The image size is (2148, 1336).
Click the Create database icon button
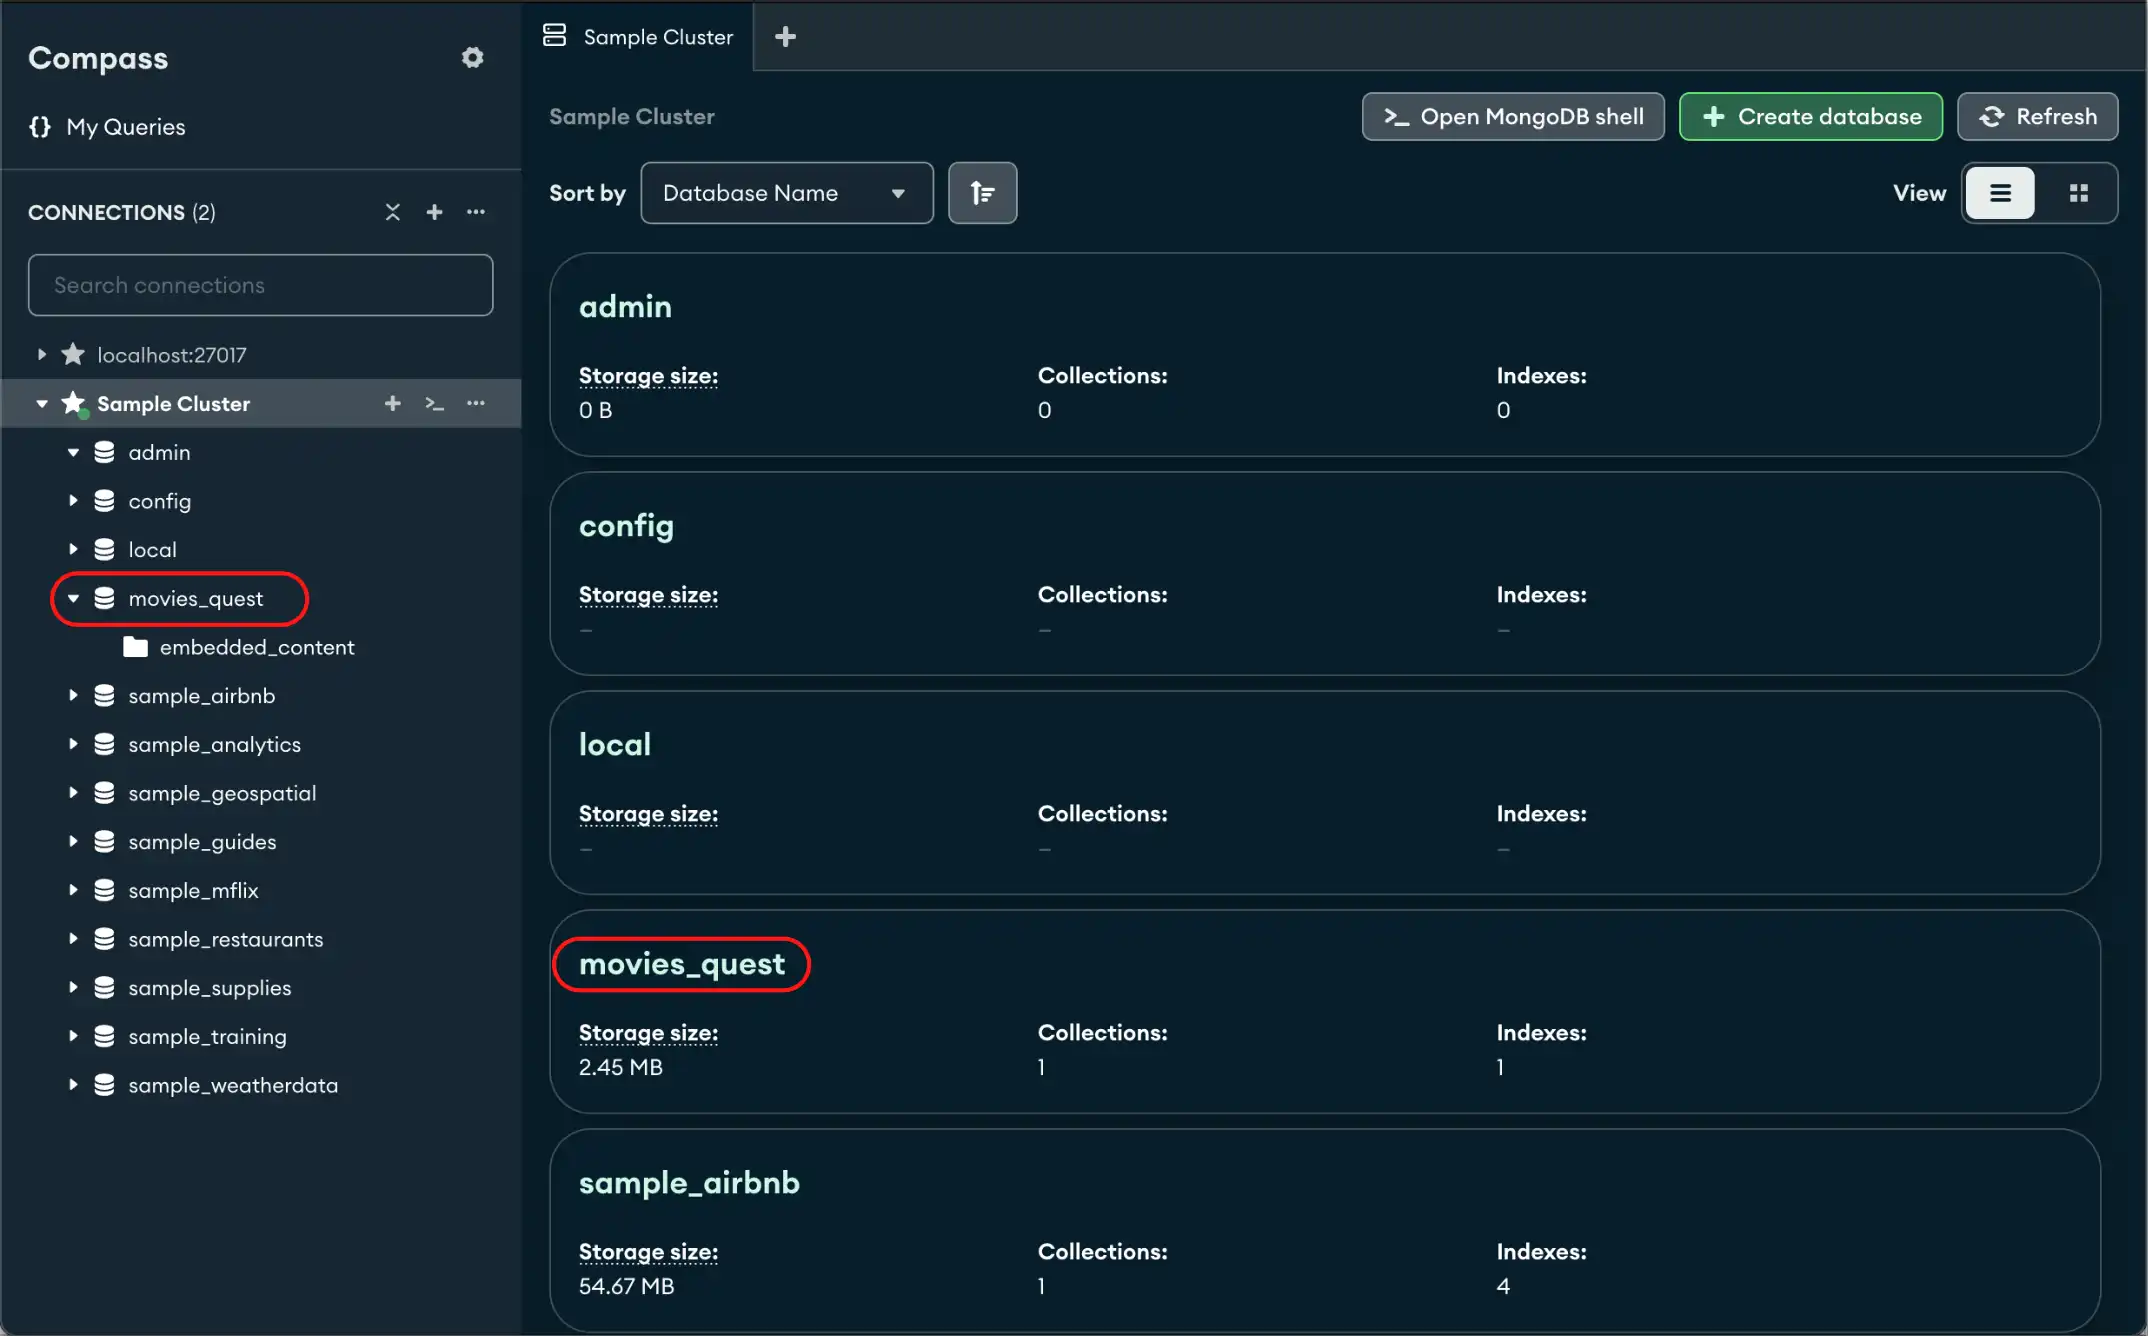tap(1811, 115)
